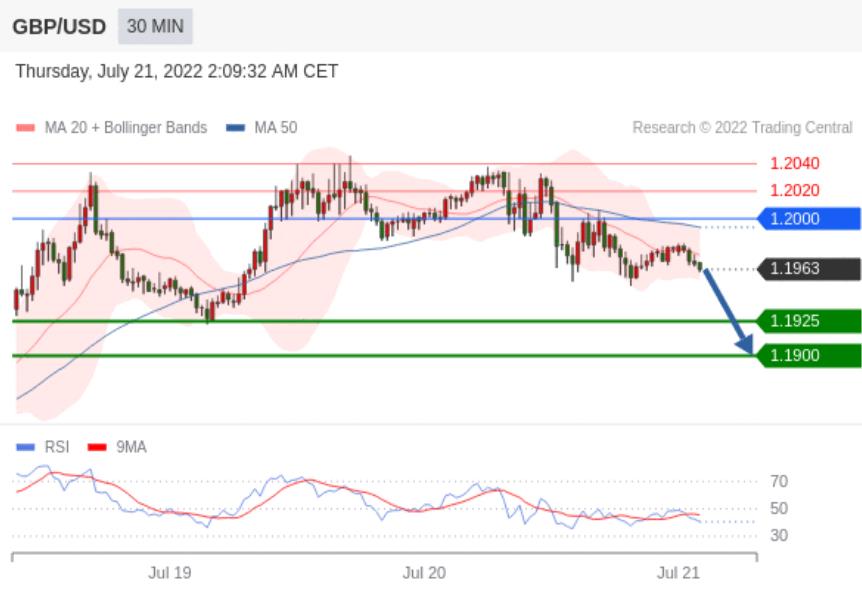Screen dimensions: 862x590
Task: Click the MA 20 + Bollinger Bands legend label
Action: pos(126,128)
